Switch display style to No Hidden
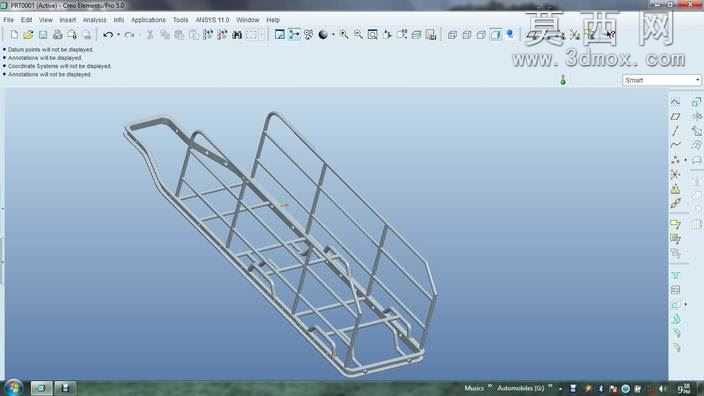Screen dimensions: 704x396 [x=481, y=35]
